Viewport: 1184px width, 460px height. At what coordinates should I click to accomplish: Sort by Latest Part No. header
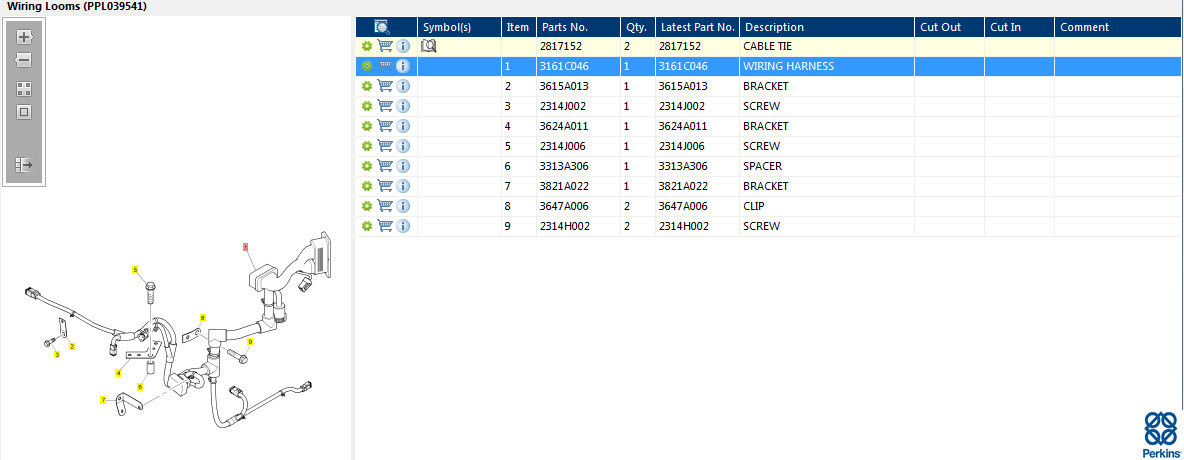pyautogui.click(x=697, y=27)
